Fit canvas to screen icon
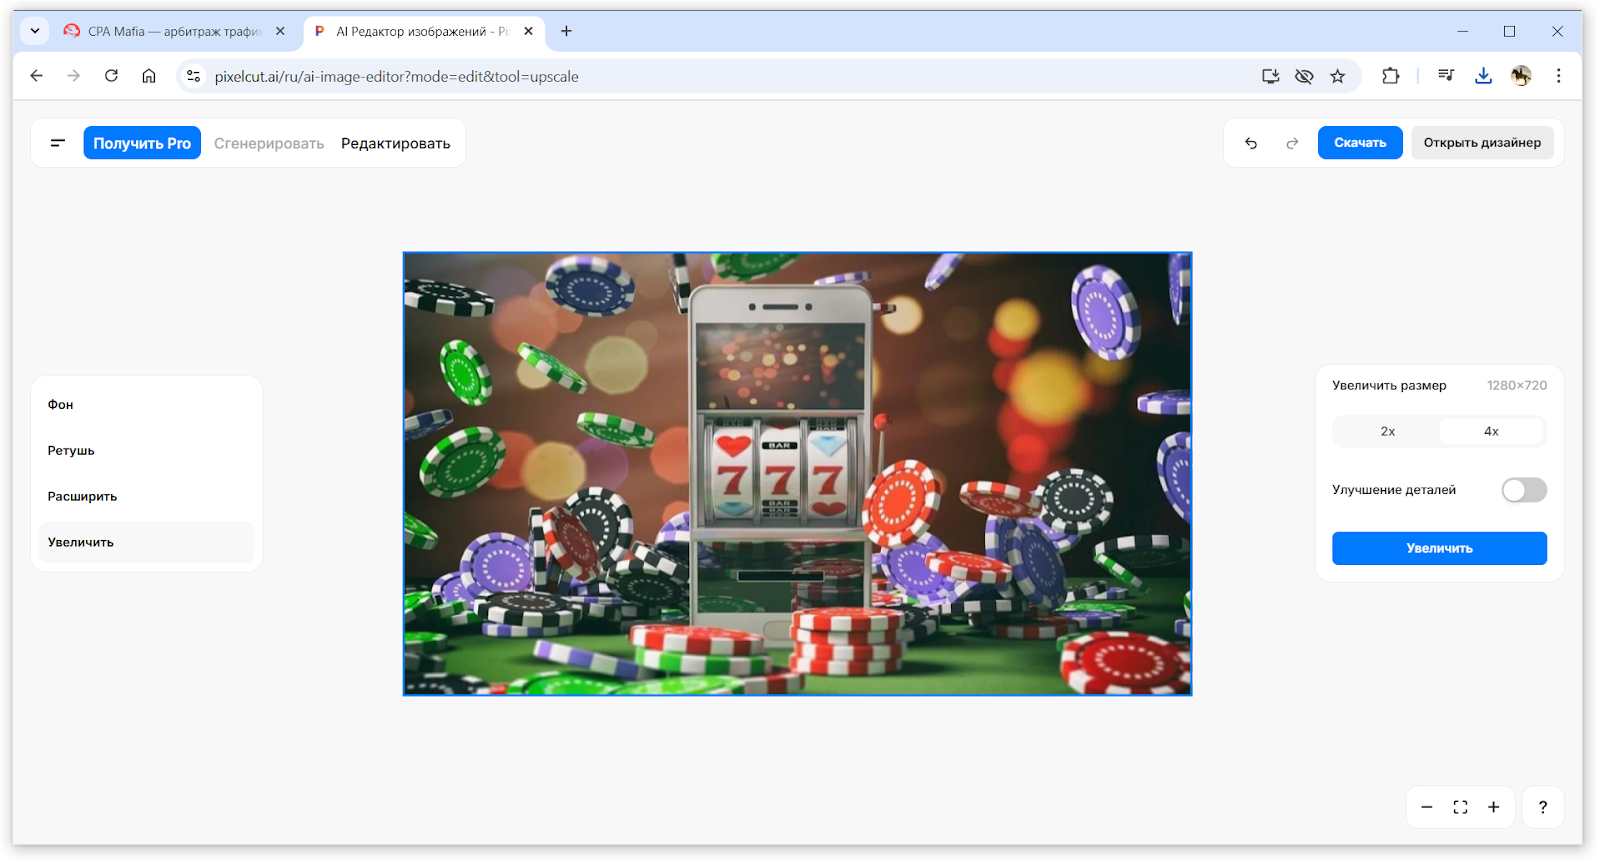Screen dimensions: 1600x863 pos(1460,807)
